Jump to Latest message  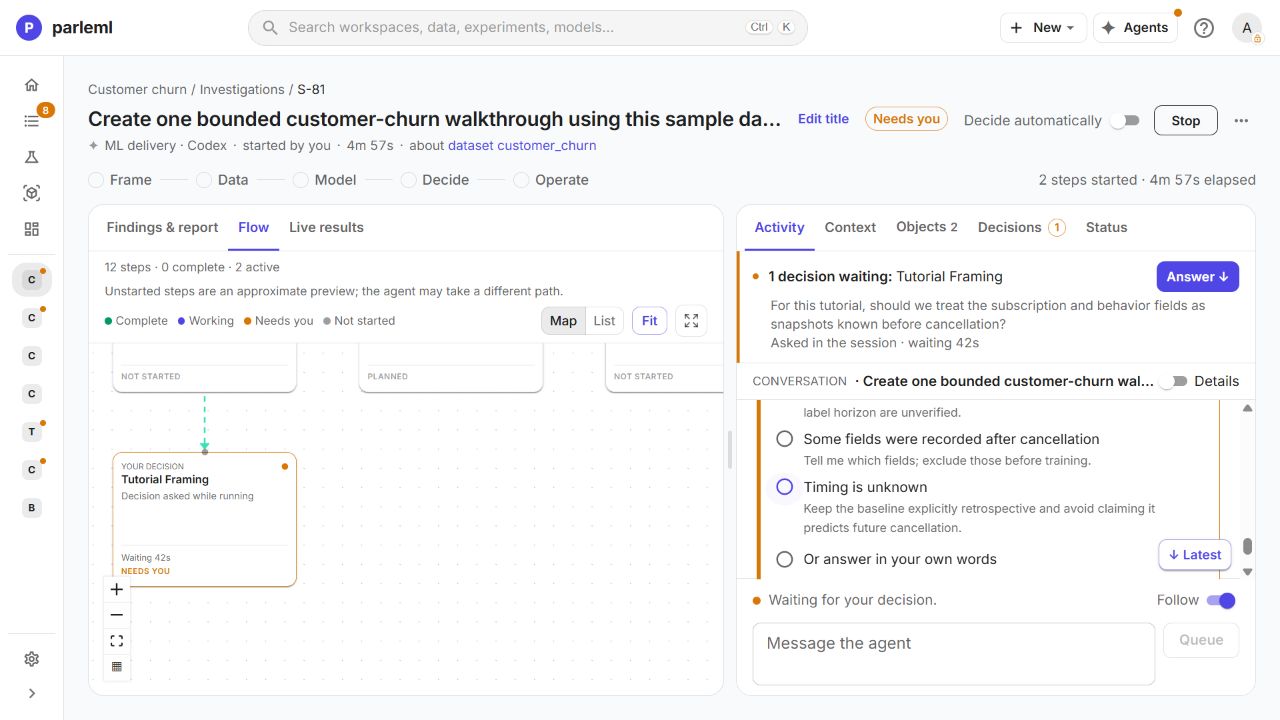tap(1194, 555)
